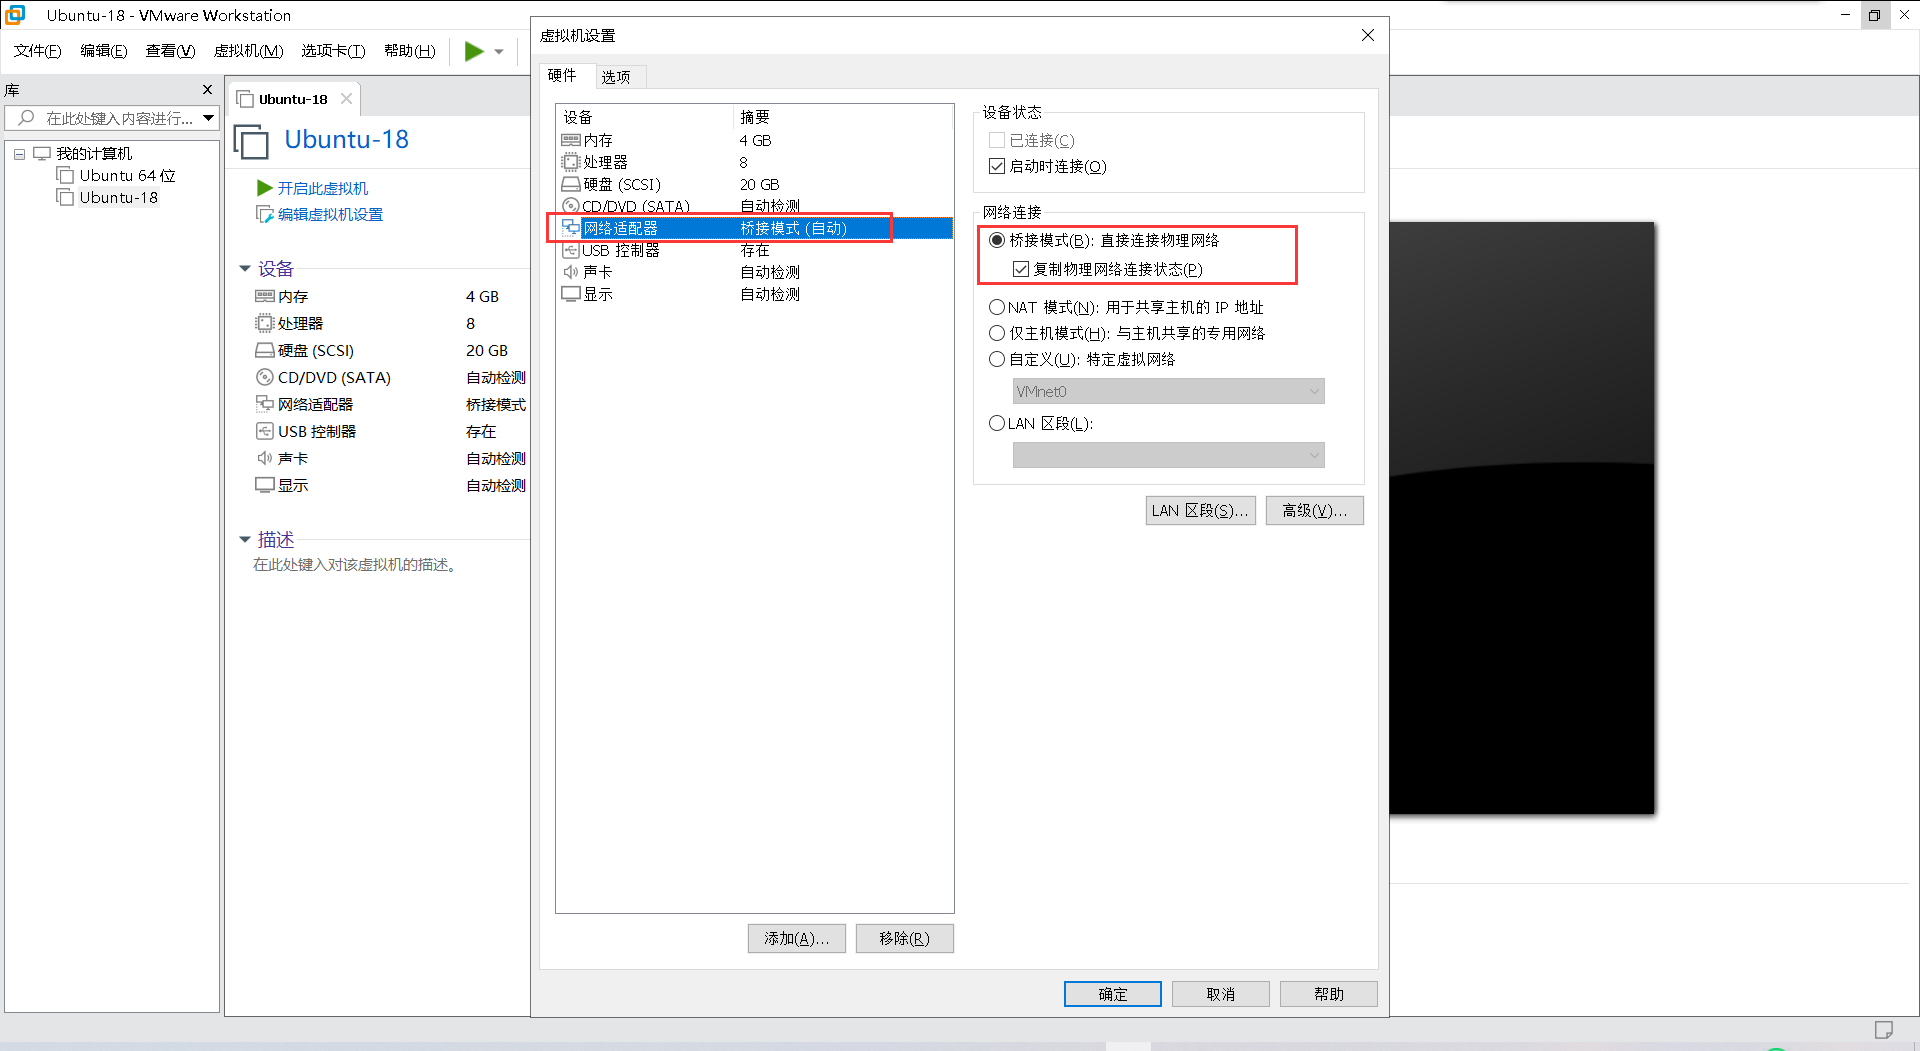Screen dimensions: 1920x1051
Task: Open 文件(F) menu
Action: point(38,51)
